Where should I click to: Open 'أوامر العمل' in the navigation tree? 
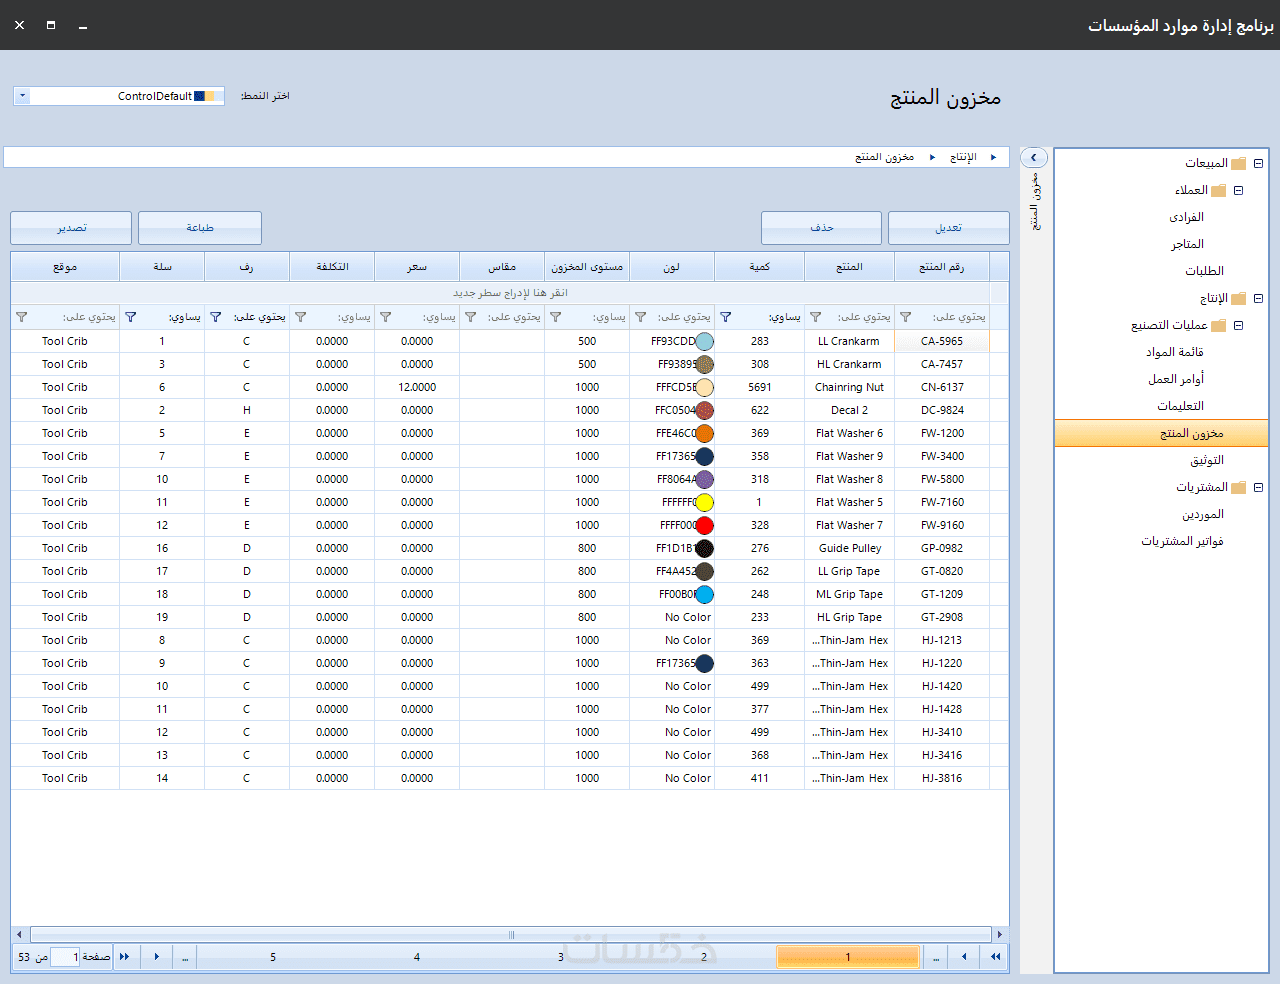click(x=1176, y=379)
